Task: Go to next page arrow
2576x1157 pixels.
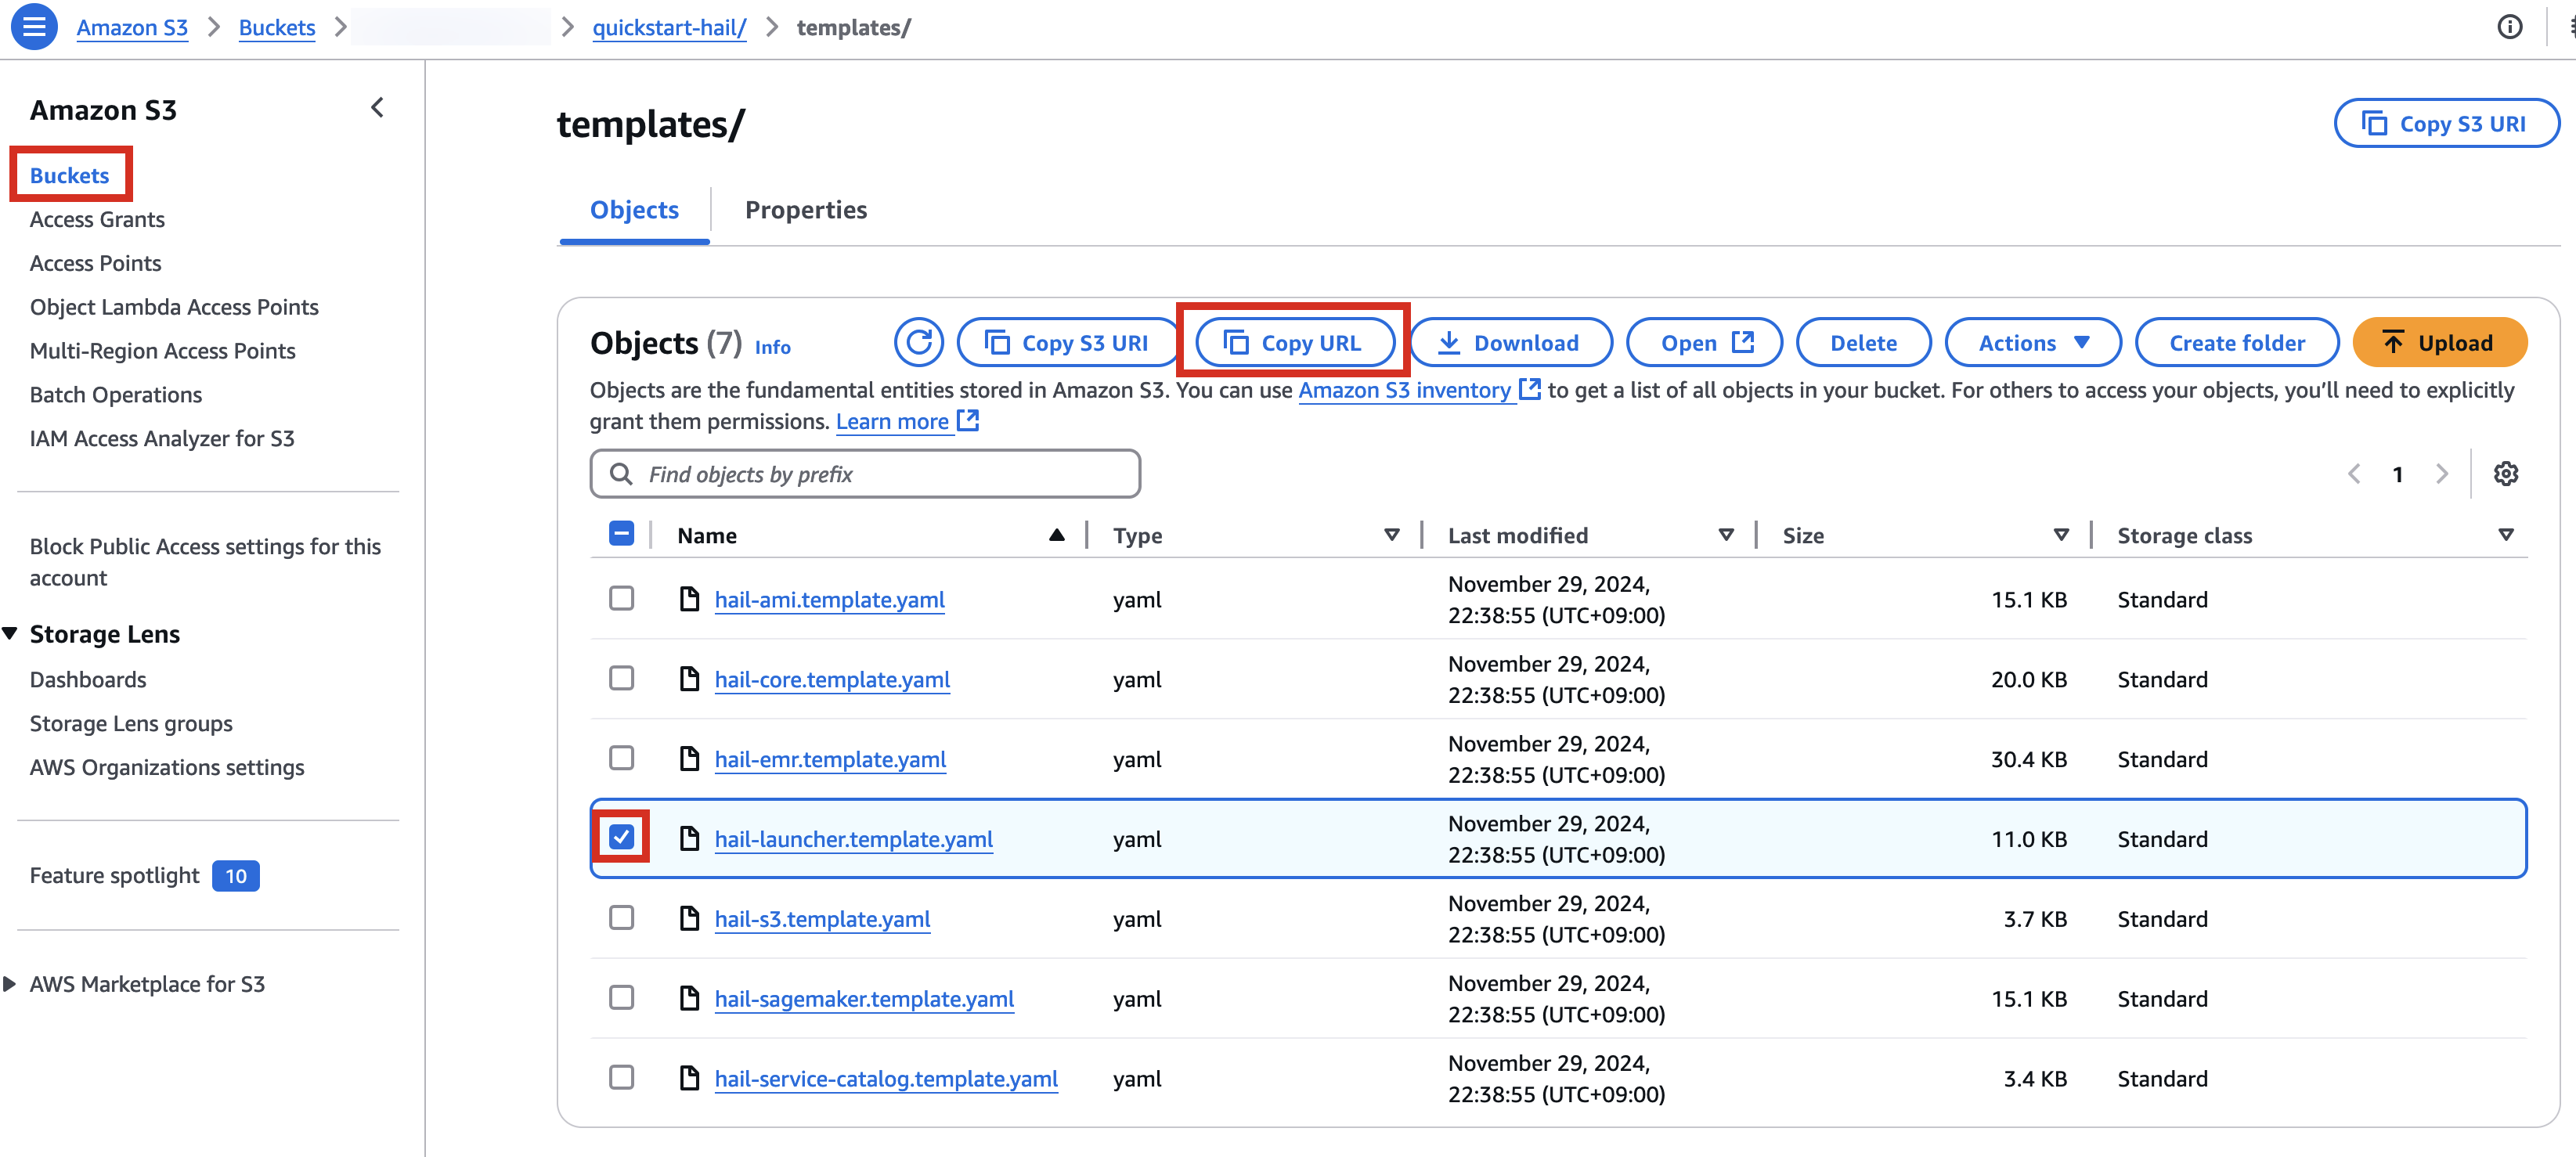Action: [x=2441, y=474]
